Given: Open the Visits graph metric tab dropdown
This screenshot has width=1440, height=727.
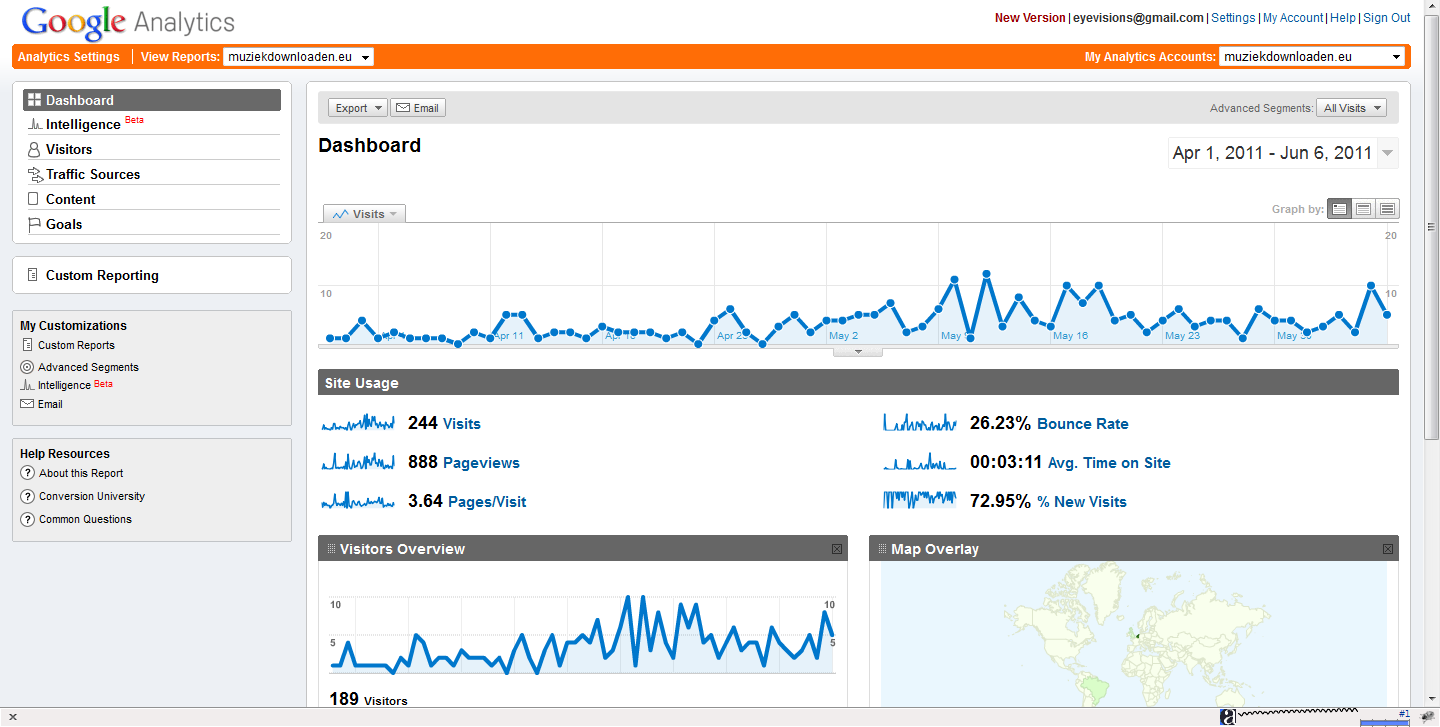Looking at the screenshot, I should [364, 214].
